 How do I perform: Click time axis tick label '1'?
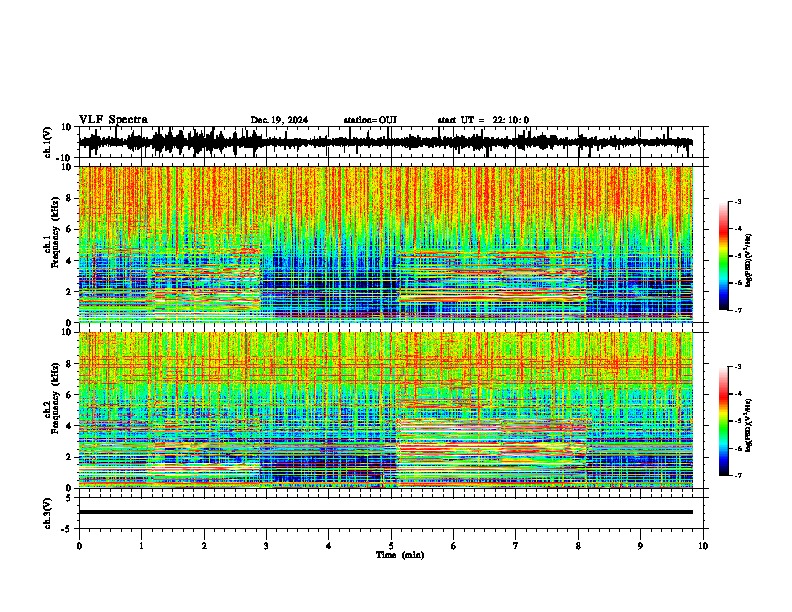(x=141, y=546)
